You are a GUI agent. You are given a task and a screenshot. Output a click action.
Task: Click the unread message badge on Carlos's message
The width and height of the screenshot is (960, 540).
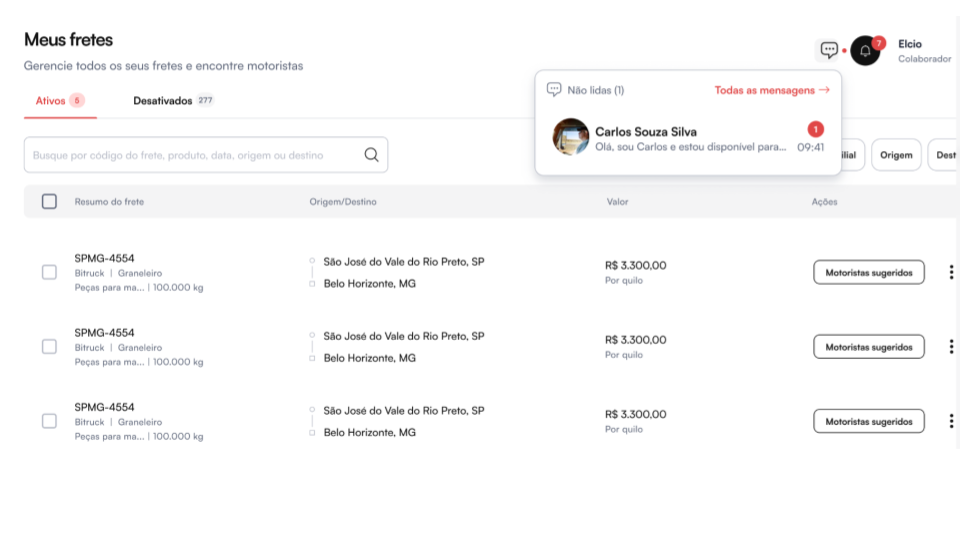point(815,129)
